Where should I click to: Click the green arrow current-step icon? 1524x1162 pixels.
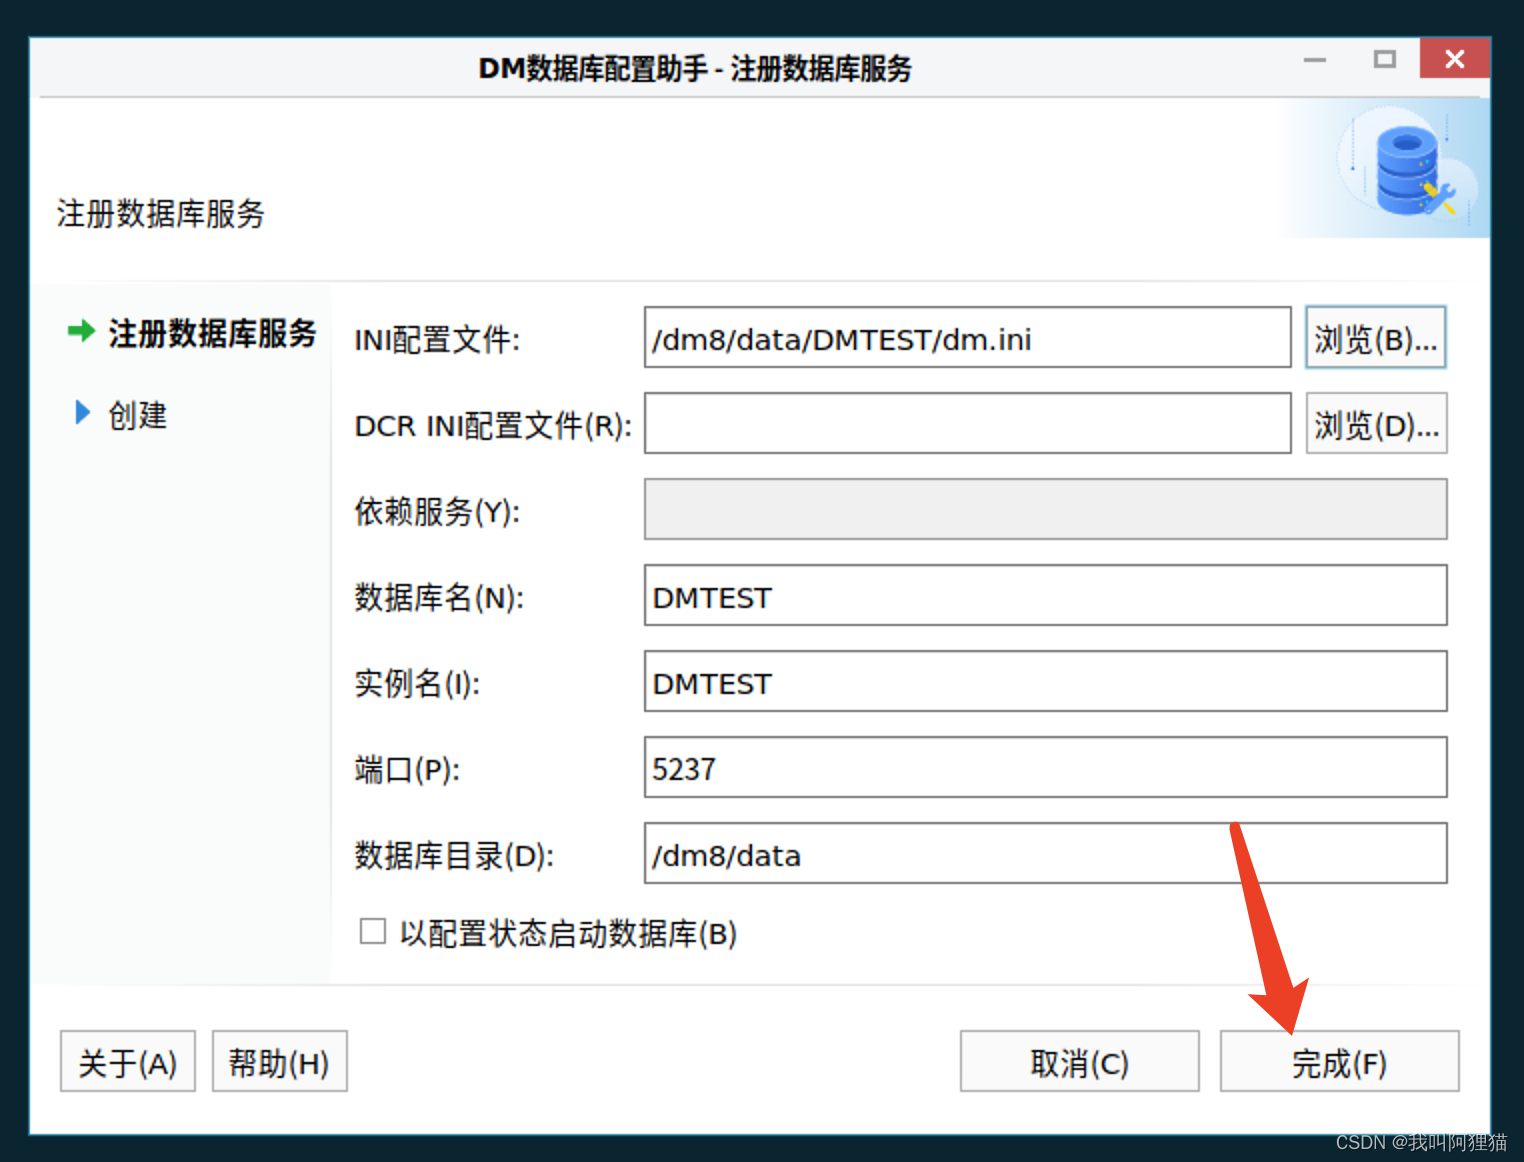81,331
